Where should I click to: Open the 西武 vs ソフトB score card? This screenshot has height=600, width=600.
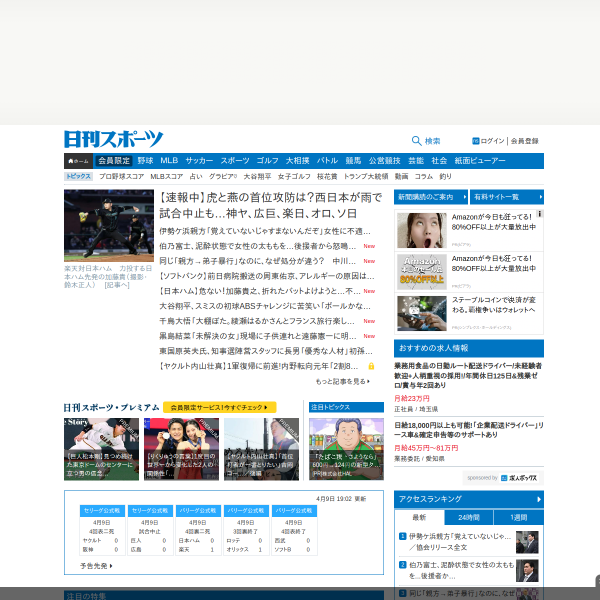click(x=294, y=530)
